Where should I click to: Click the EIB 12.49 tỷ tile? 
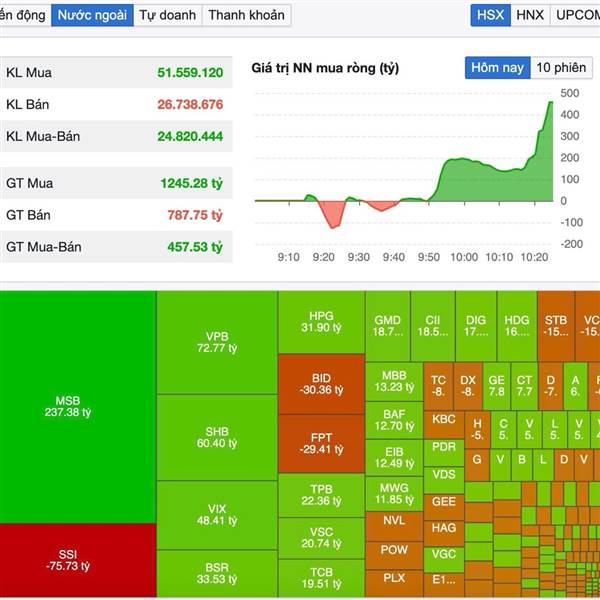[x=394, y=458]
